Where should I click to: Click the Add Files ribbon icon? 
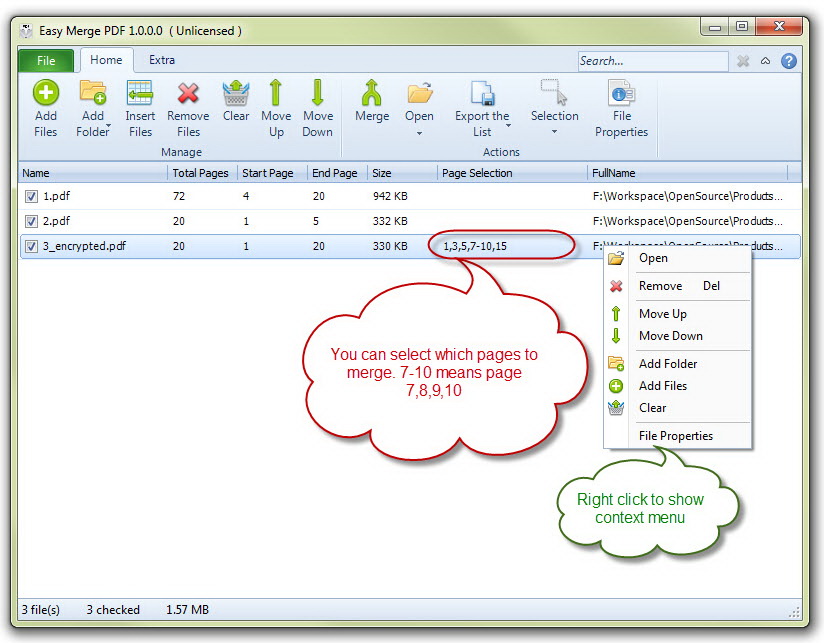click(x=46, y=94)
